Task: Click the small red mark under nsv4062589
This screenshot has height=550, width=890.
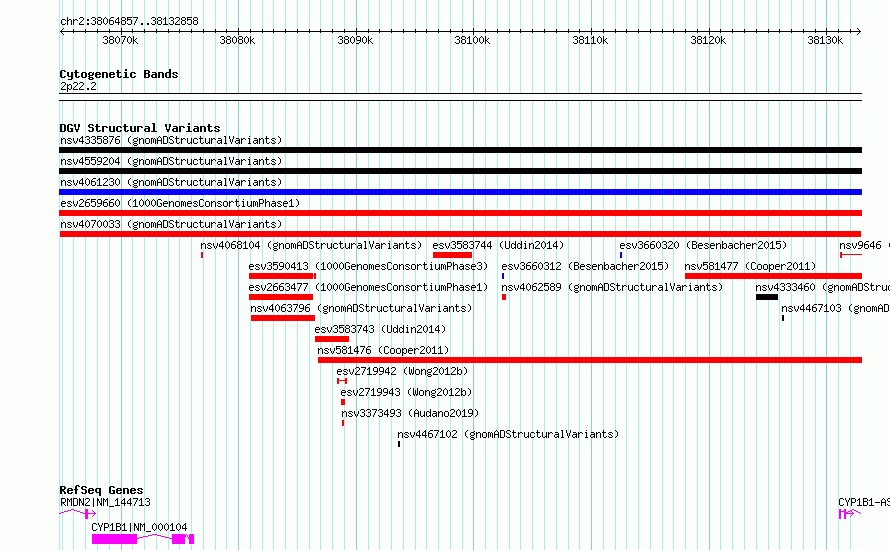Action: (x=503, y=297)
